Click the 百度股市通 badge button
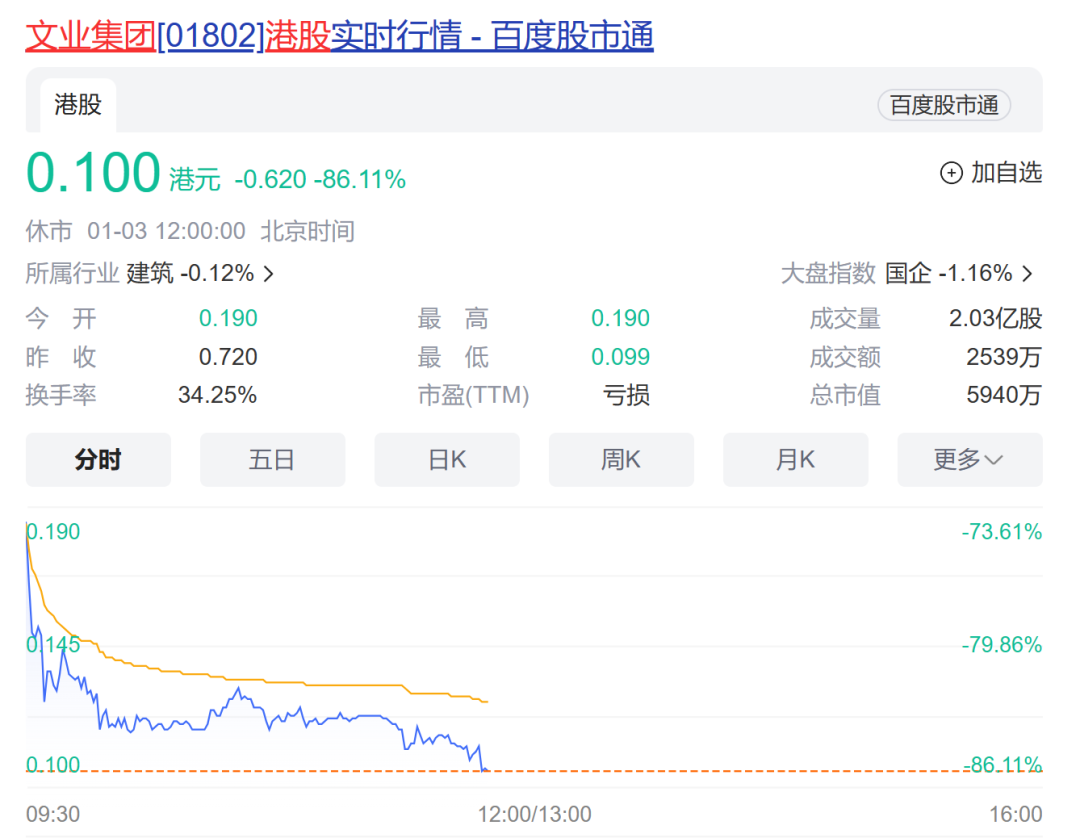The height and width of the screenshot is (838, 1080). click(944, 105)
